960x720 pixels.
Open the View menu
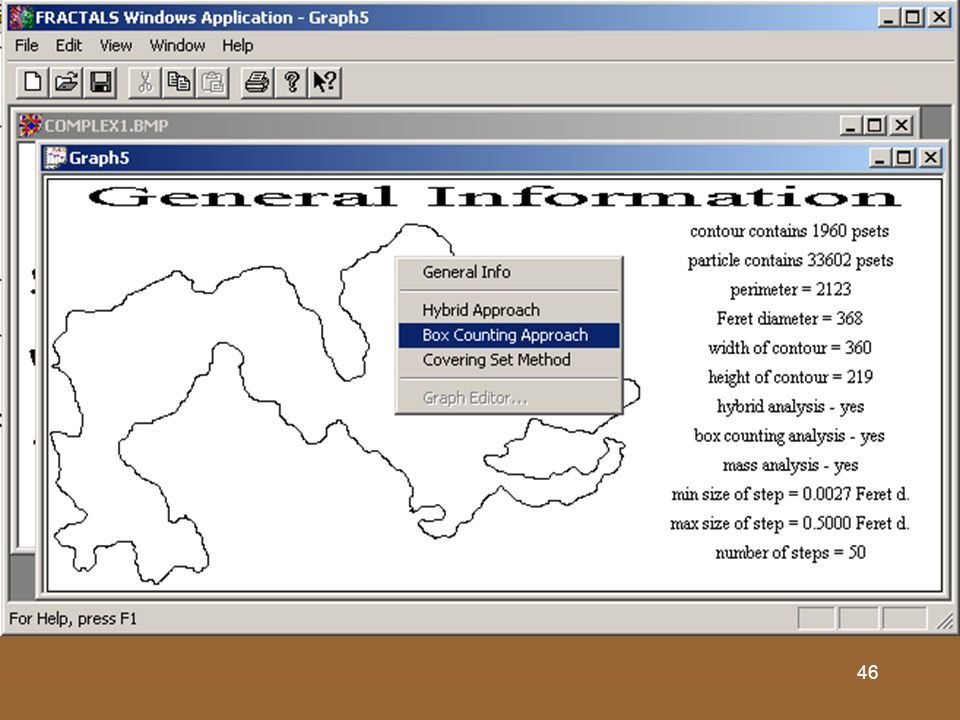(116, 46)
